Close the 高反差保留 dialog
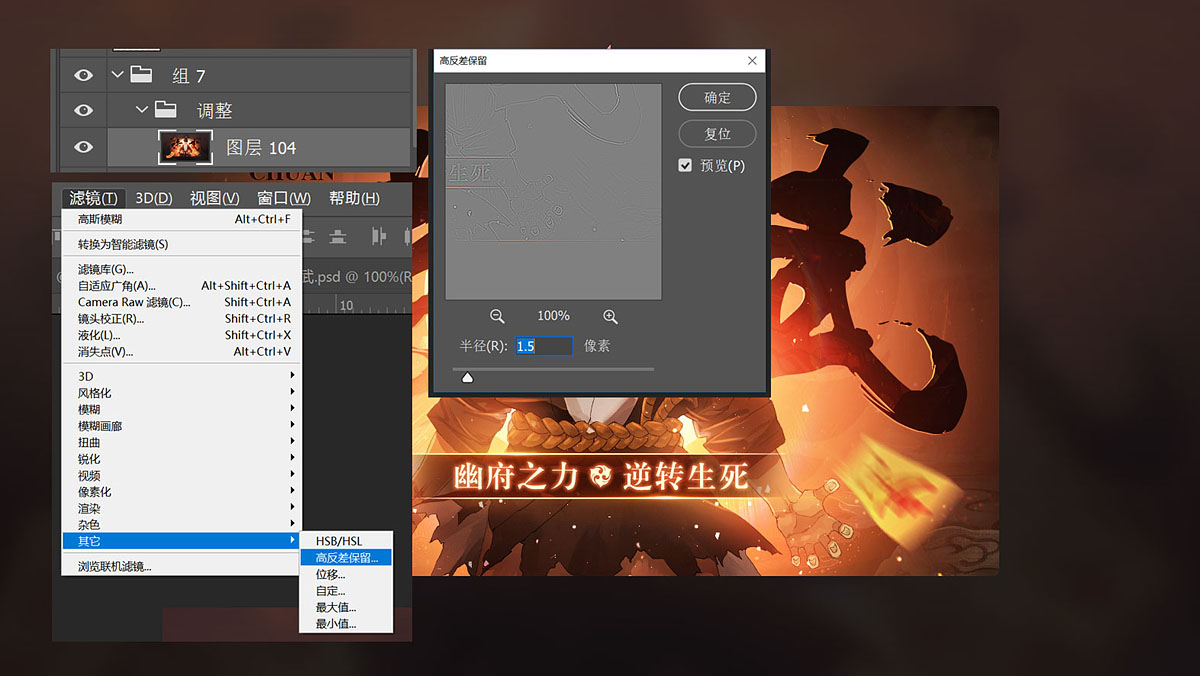1200x676 pixels. [753, 61]
